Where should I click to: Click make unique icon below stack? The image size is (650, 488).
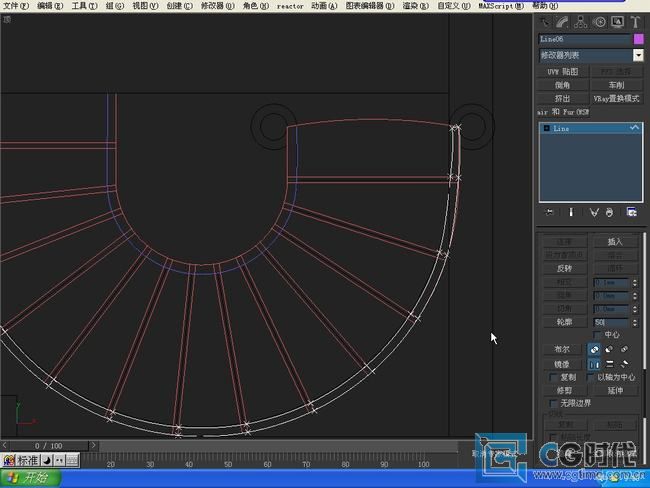[x=594, y=213]
